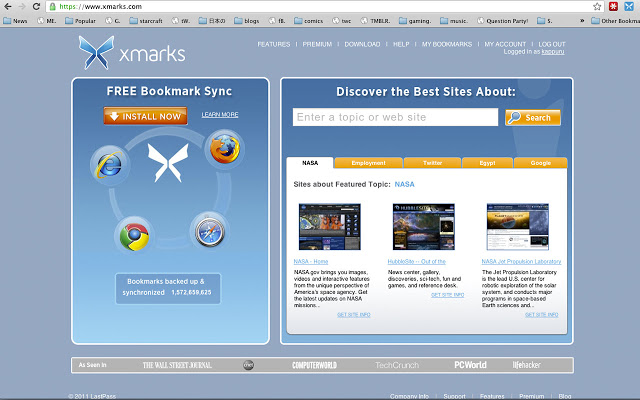This screenshot has height=400, width=640.
Task: Click the Google Chrome browser icon
Action: pos(134,236)
